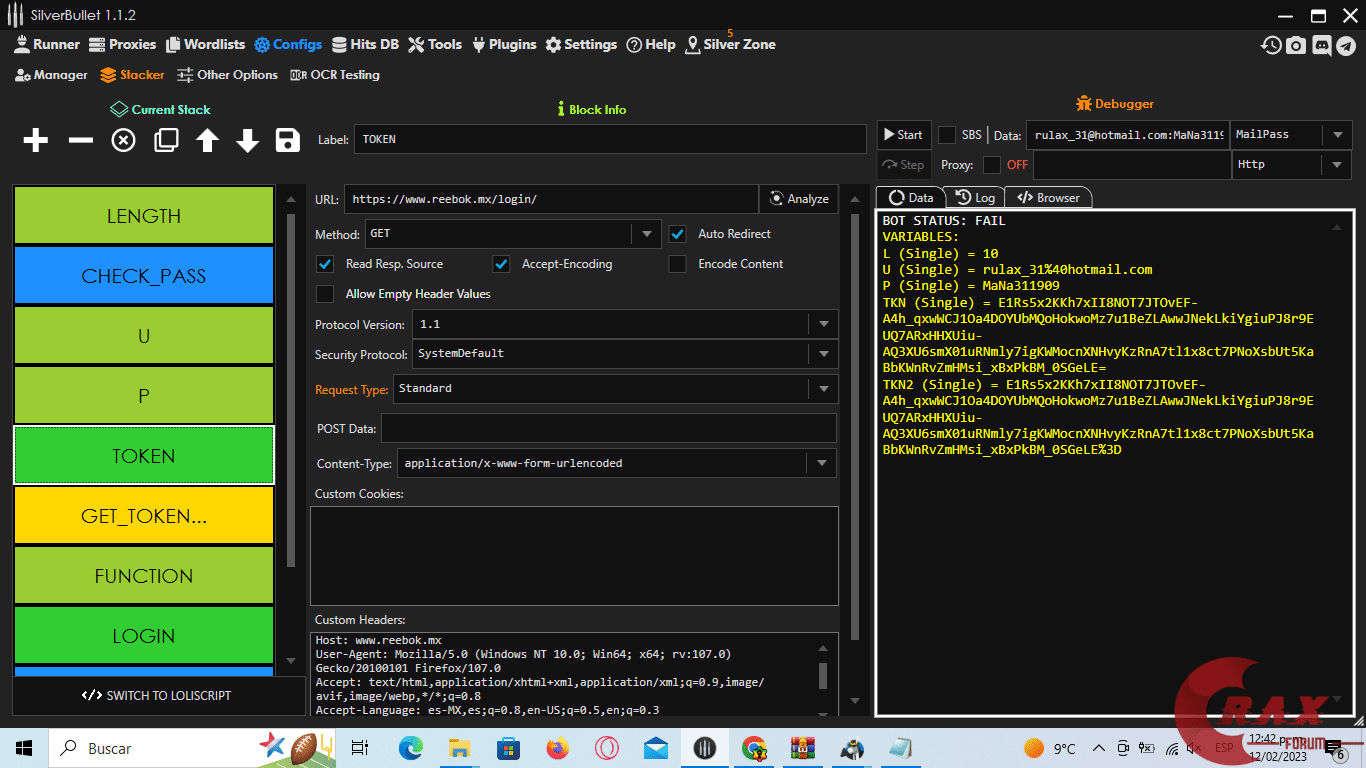Open the MailPass wordlist type dropdown
1366x768 pixels.
[1337, 135]
